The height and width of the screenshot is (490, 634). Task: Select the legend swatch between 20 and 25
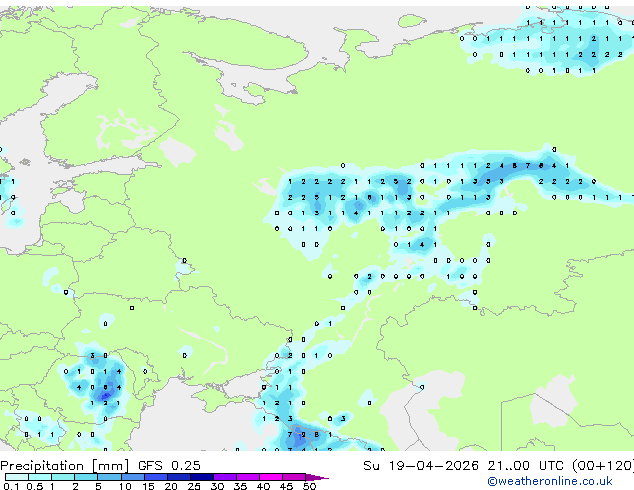coord(178,477)
